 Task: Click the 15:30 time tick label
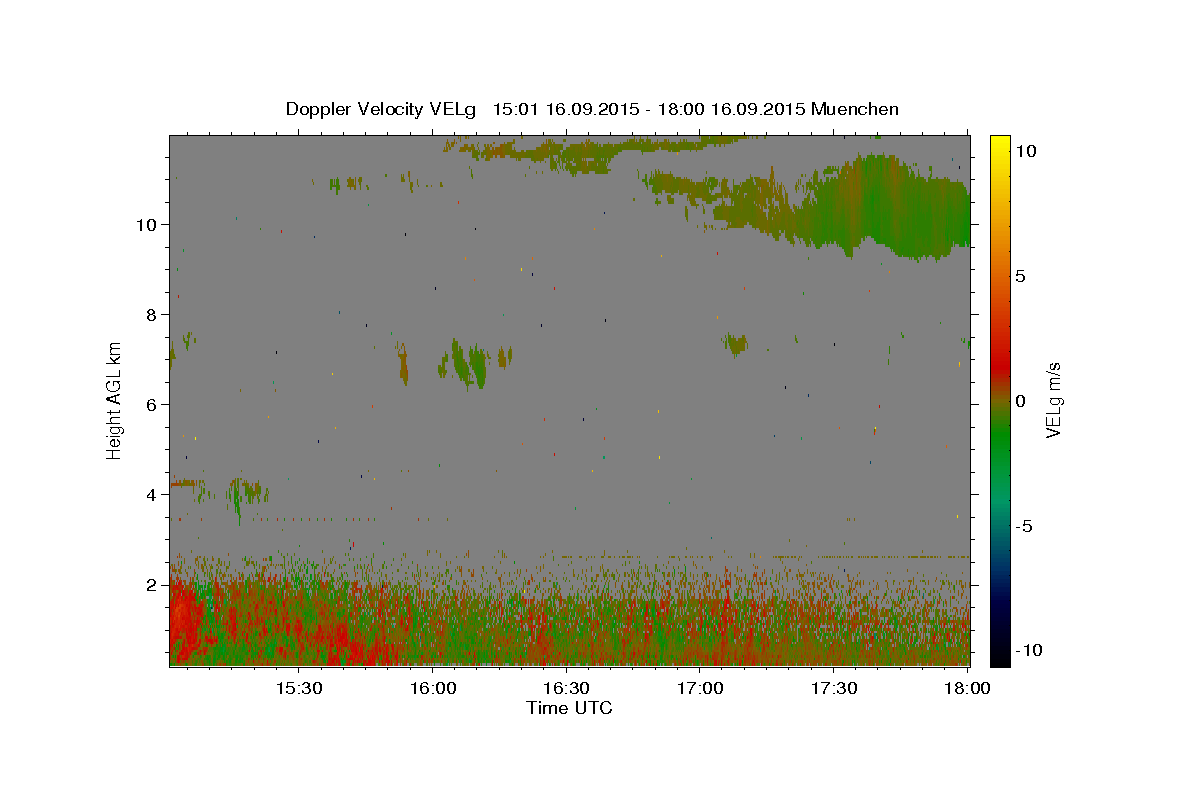(298, 689)
